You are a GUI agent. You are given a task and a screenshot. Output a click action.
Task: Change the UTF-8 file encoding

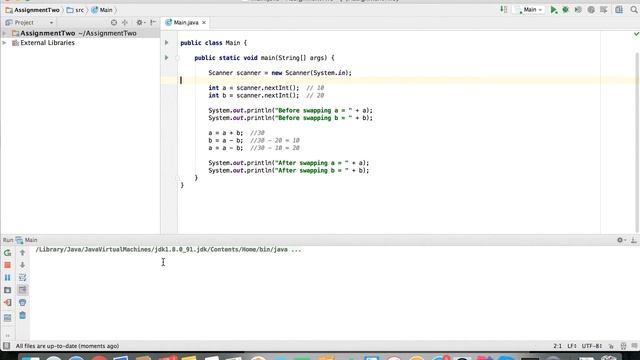(591, 346)
